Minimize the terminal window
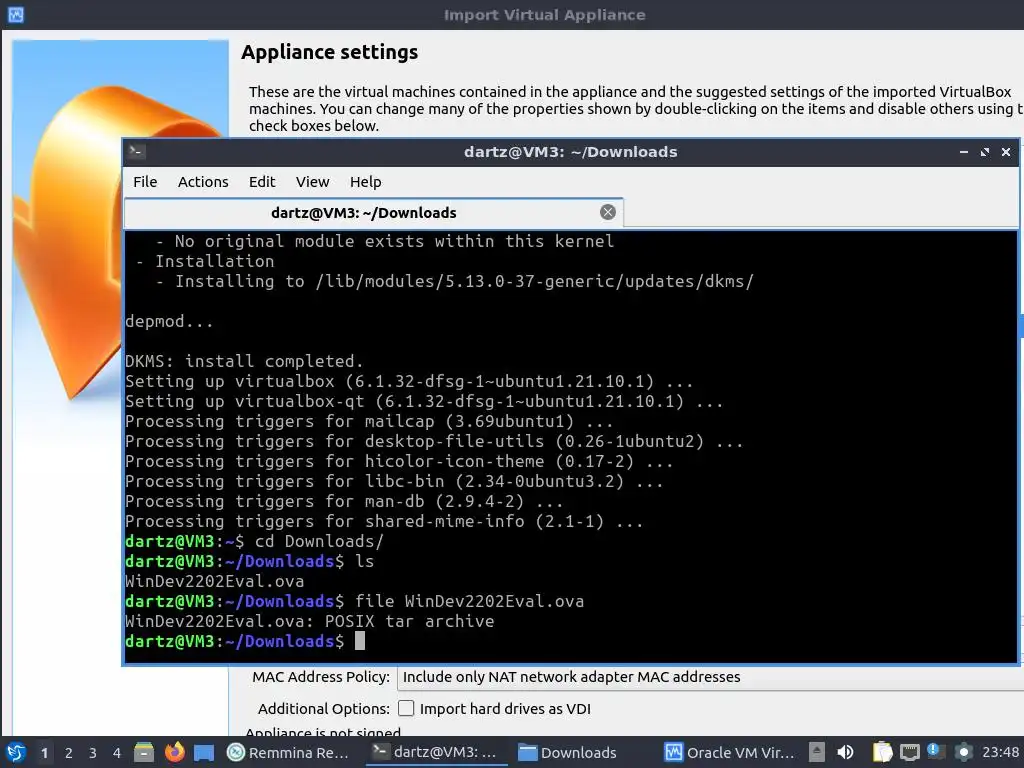This screenshot has height=768, width=1024. [x=964, y=152]
